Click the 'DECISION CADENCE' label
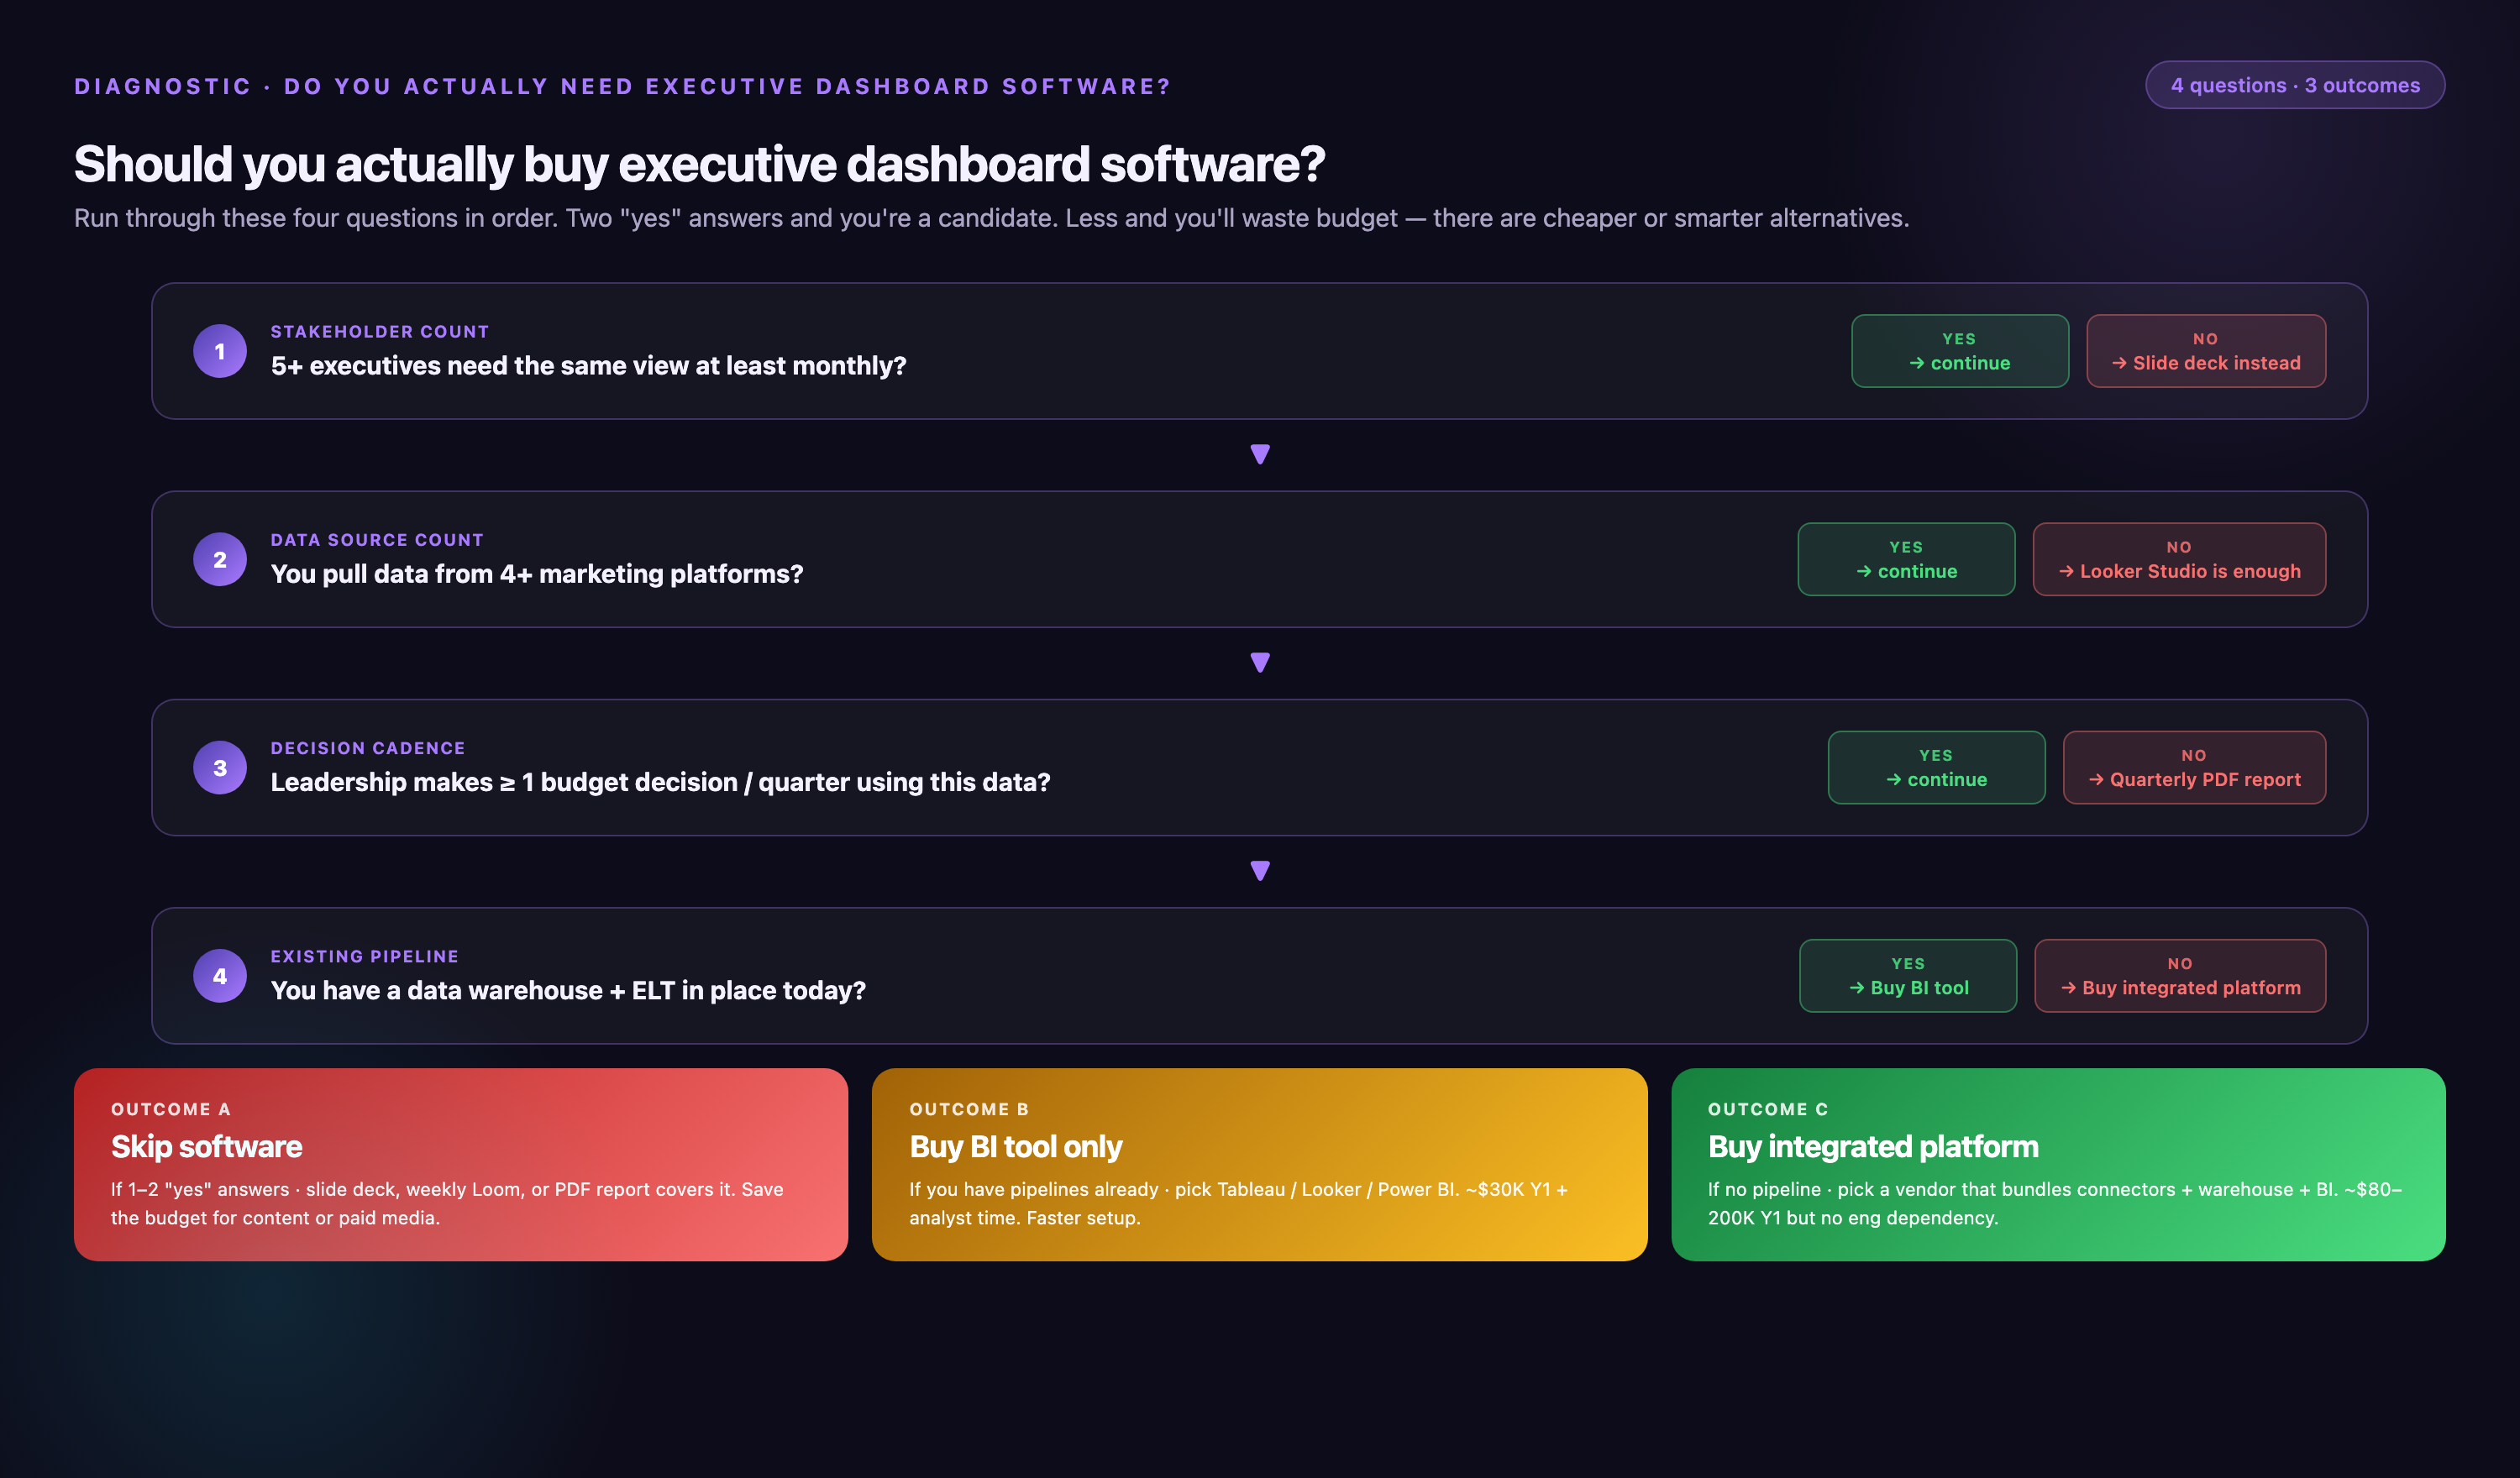2520x1478 pixels. click(x=368, y=748)
